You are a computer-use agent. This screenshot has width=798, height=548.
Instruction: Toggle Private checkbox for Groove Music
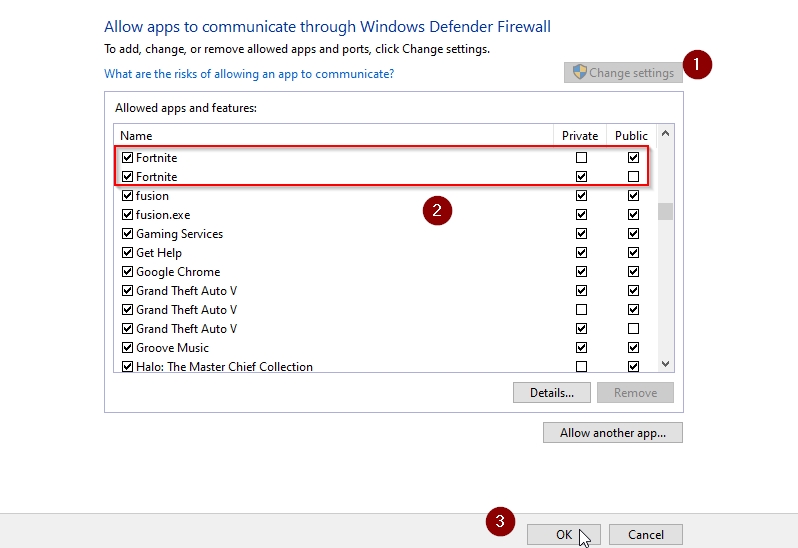pyautogui.click(x=581, y=348)
